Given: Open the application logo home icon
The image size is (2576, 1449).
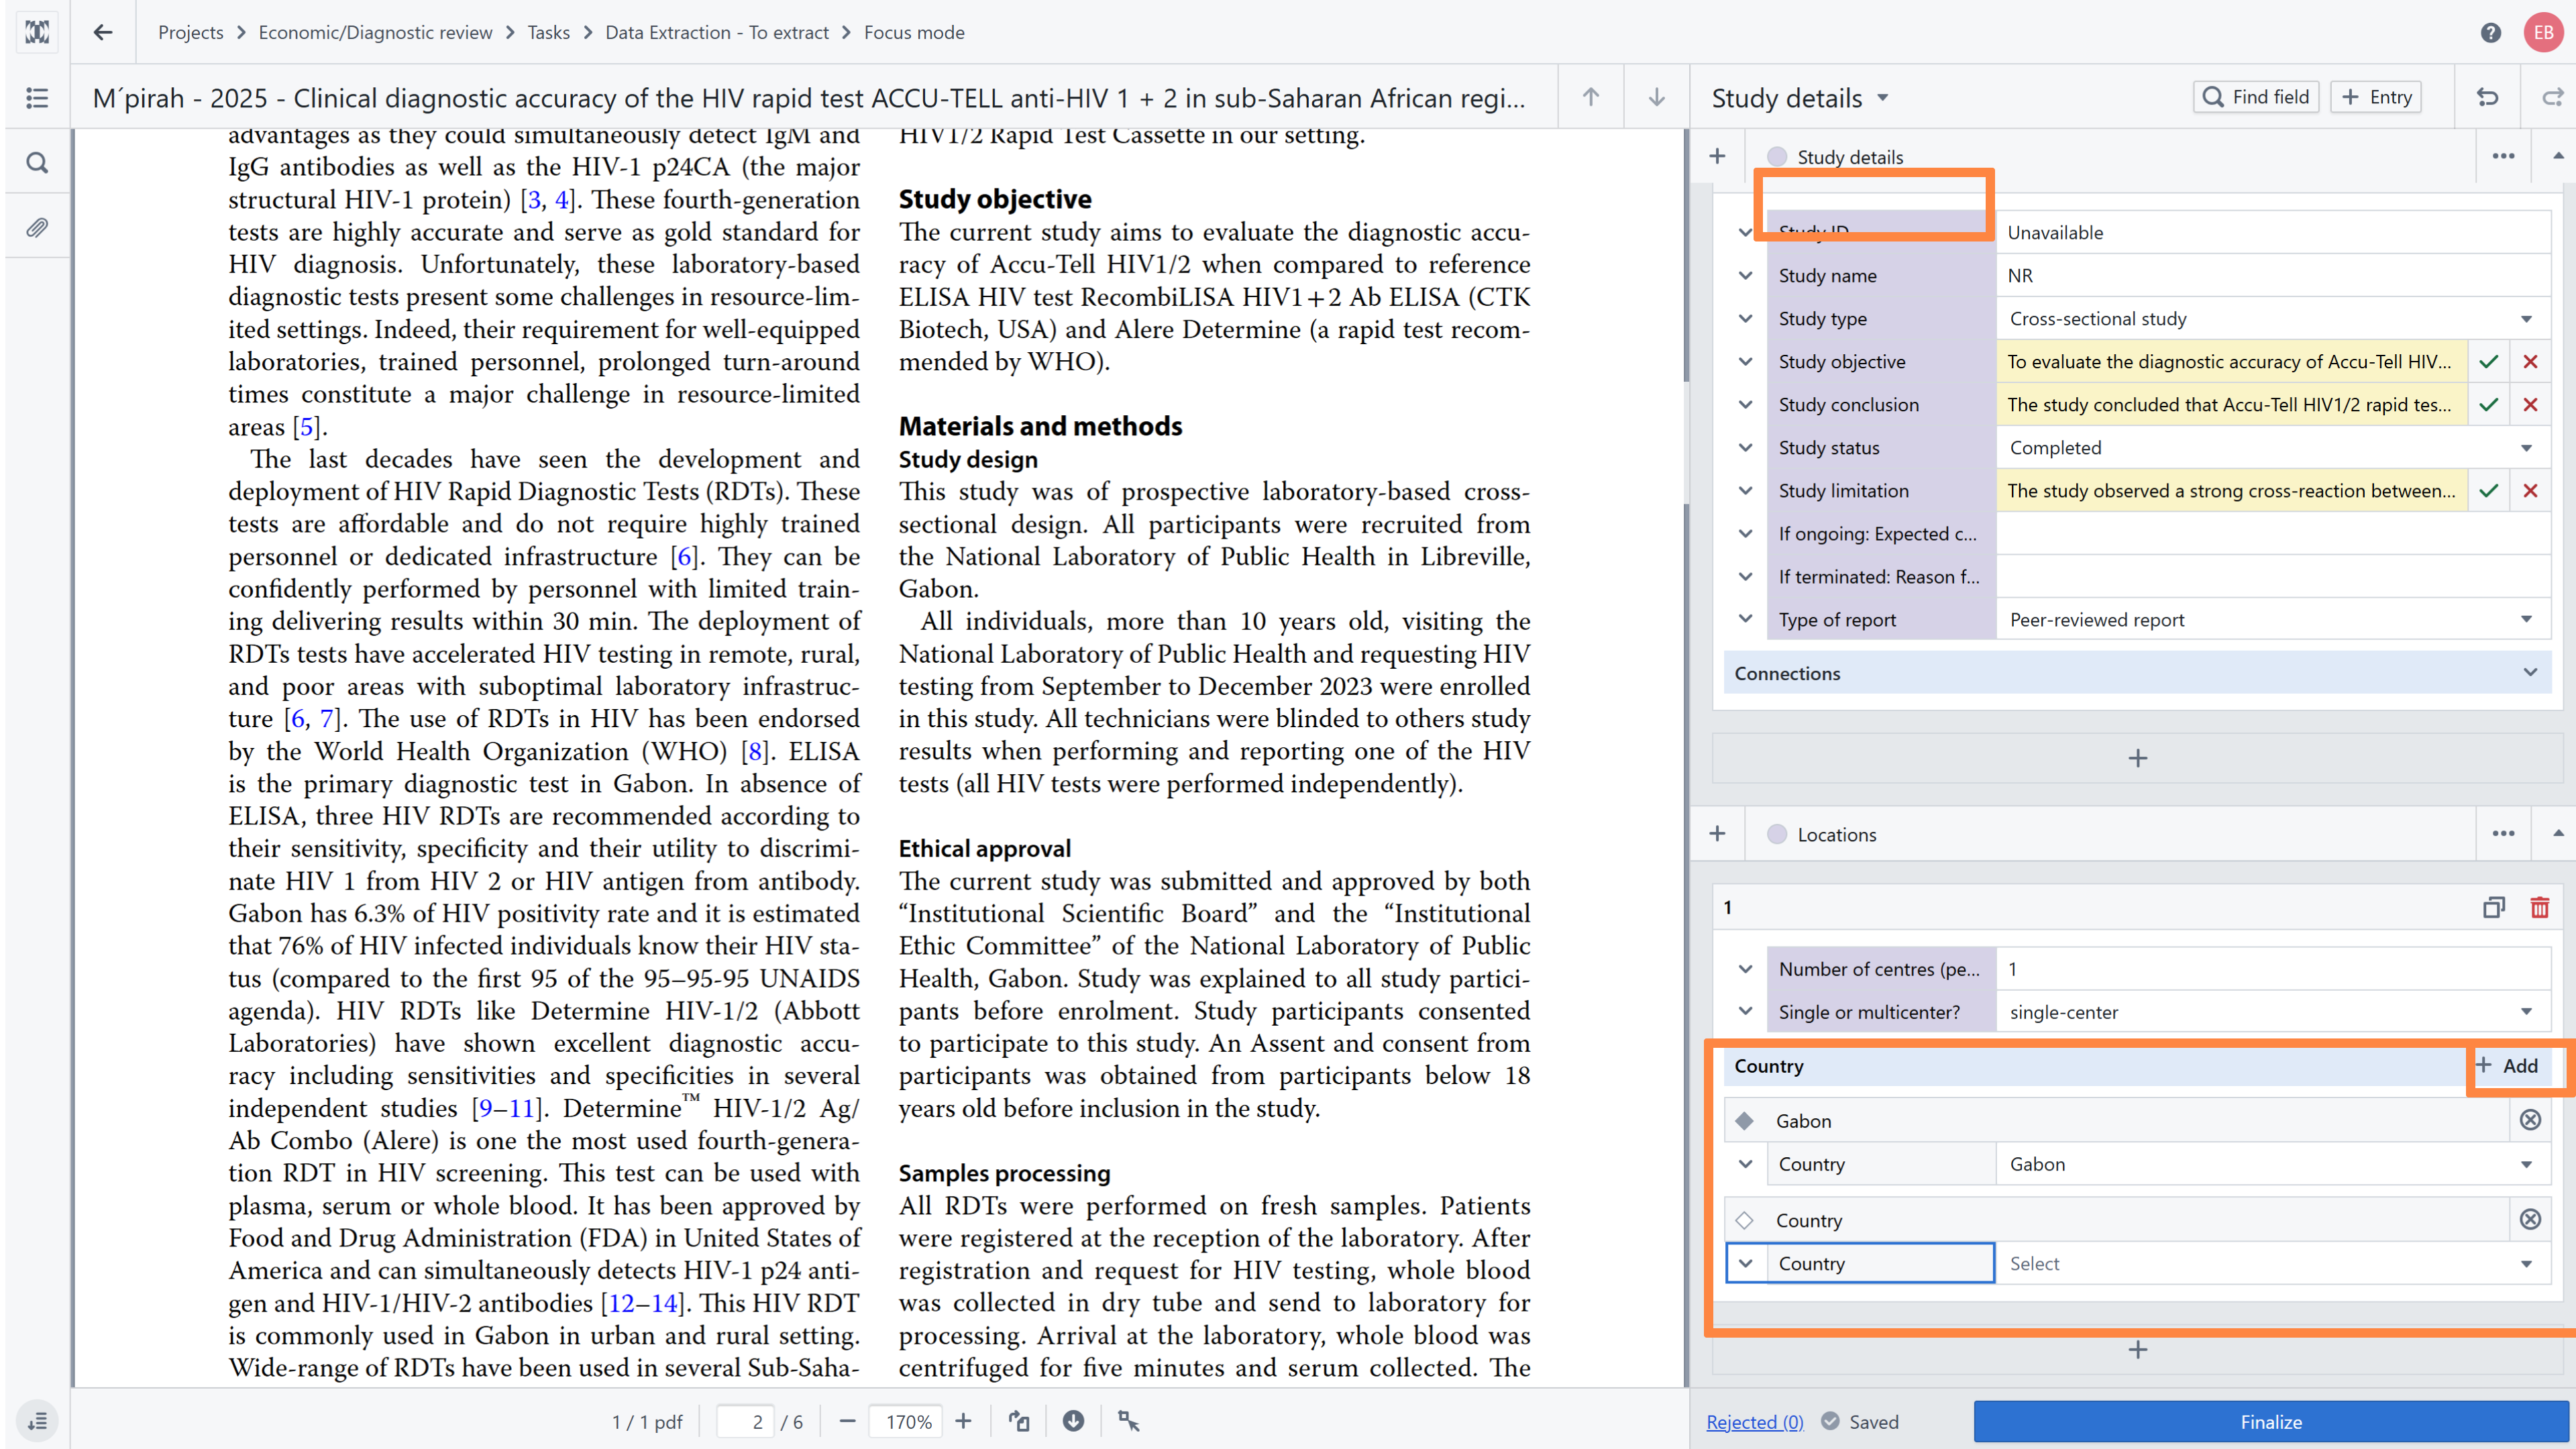Looking at the screenshot, I should pyautogui.click(x=37, y=32).
